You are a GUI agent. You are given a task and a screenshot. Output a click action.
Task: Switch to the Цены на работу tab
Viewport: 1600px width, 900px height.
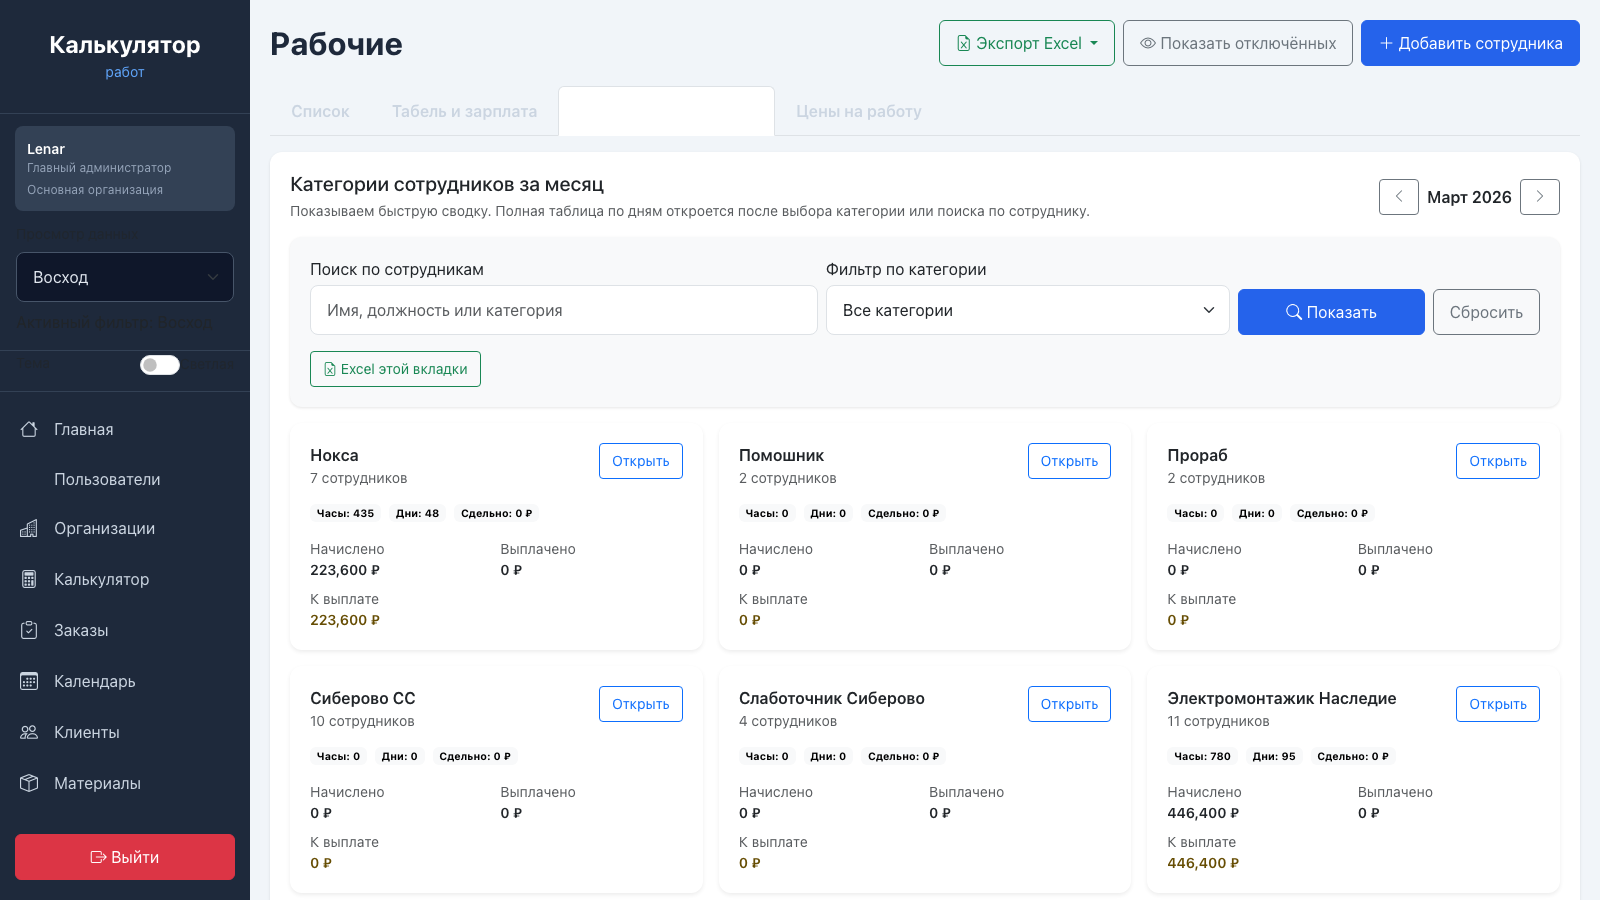(x=858, y=111)
